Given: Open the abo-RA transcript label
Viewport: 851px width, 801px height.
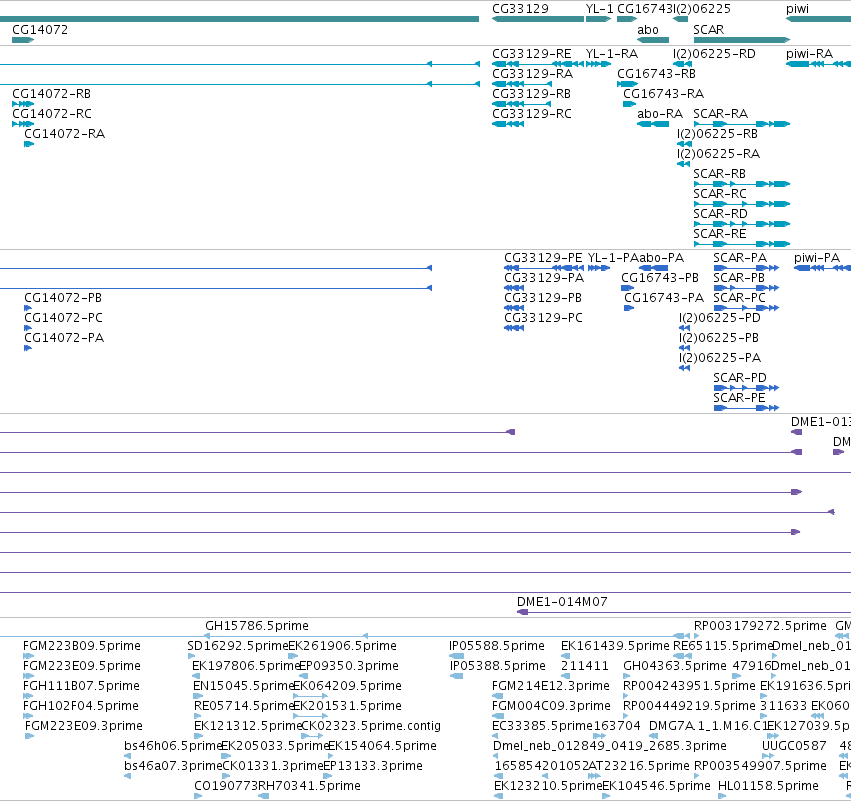Looking at the screenshot, I should [659, 114].
